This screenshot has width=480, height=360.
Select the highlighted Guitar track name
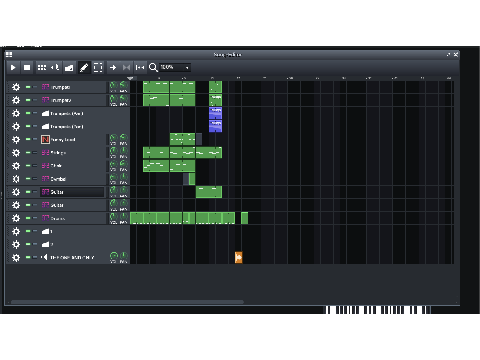72,192
